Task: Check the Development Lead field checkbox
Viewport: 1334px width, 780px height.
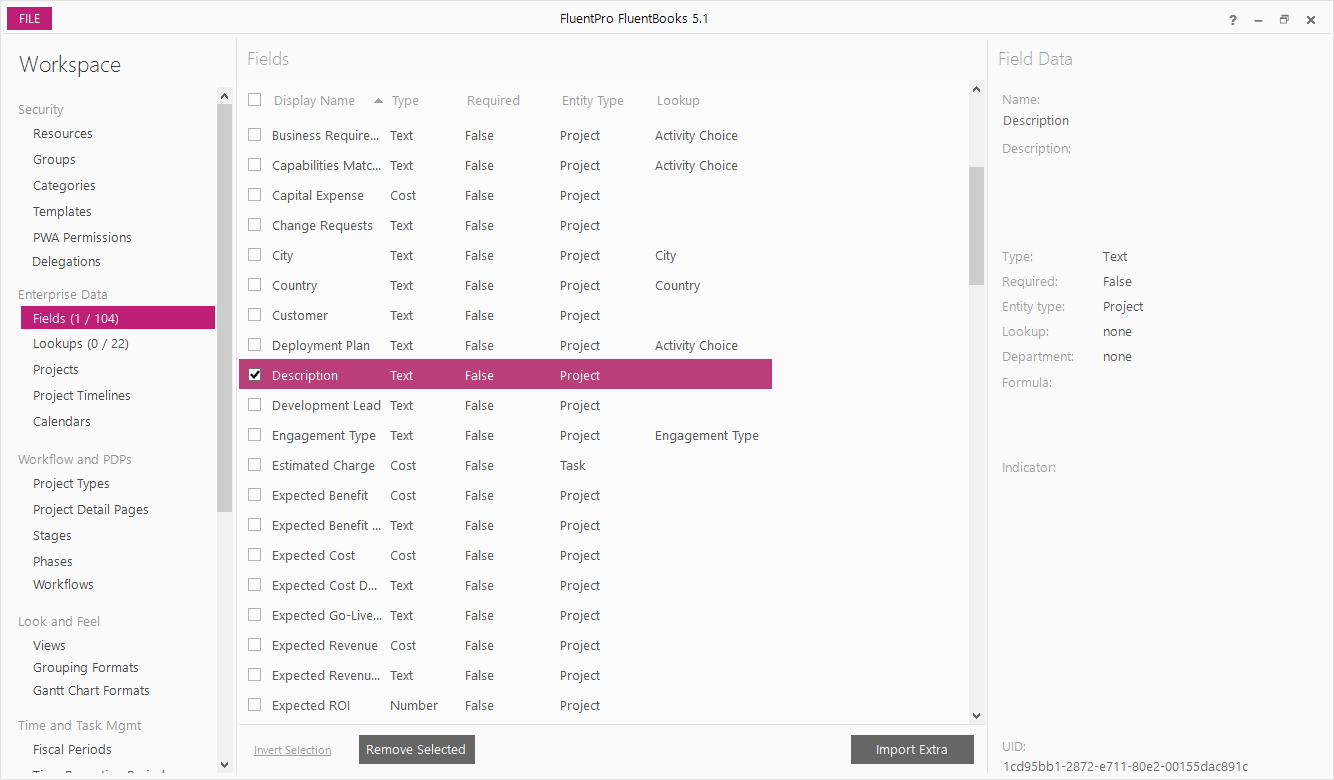Action: click(255, 405)
